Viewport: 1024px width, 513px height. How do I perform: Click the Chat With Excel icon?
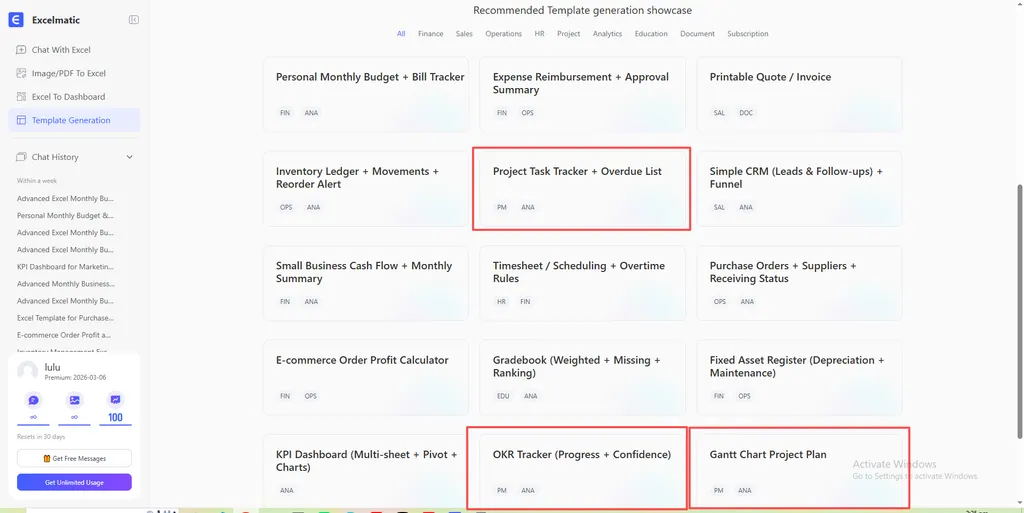point(22,50)
